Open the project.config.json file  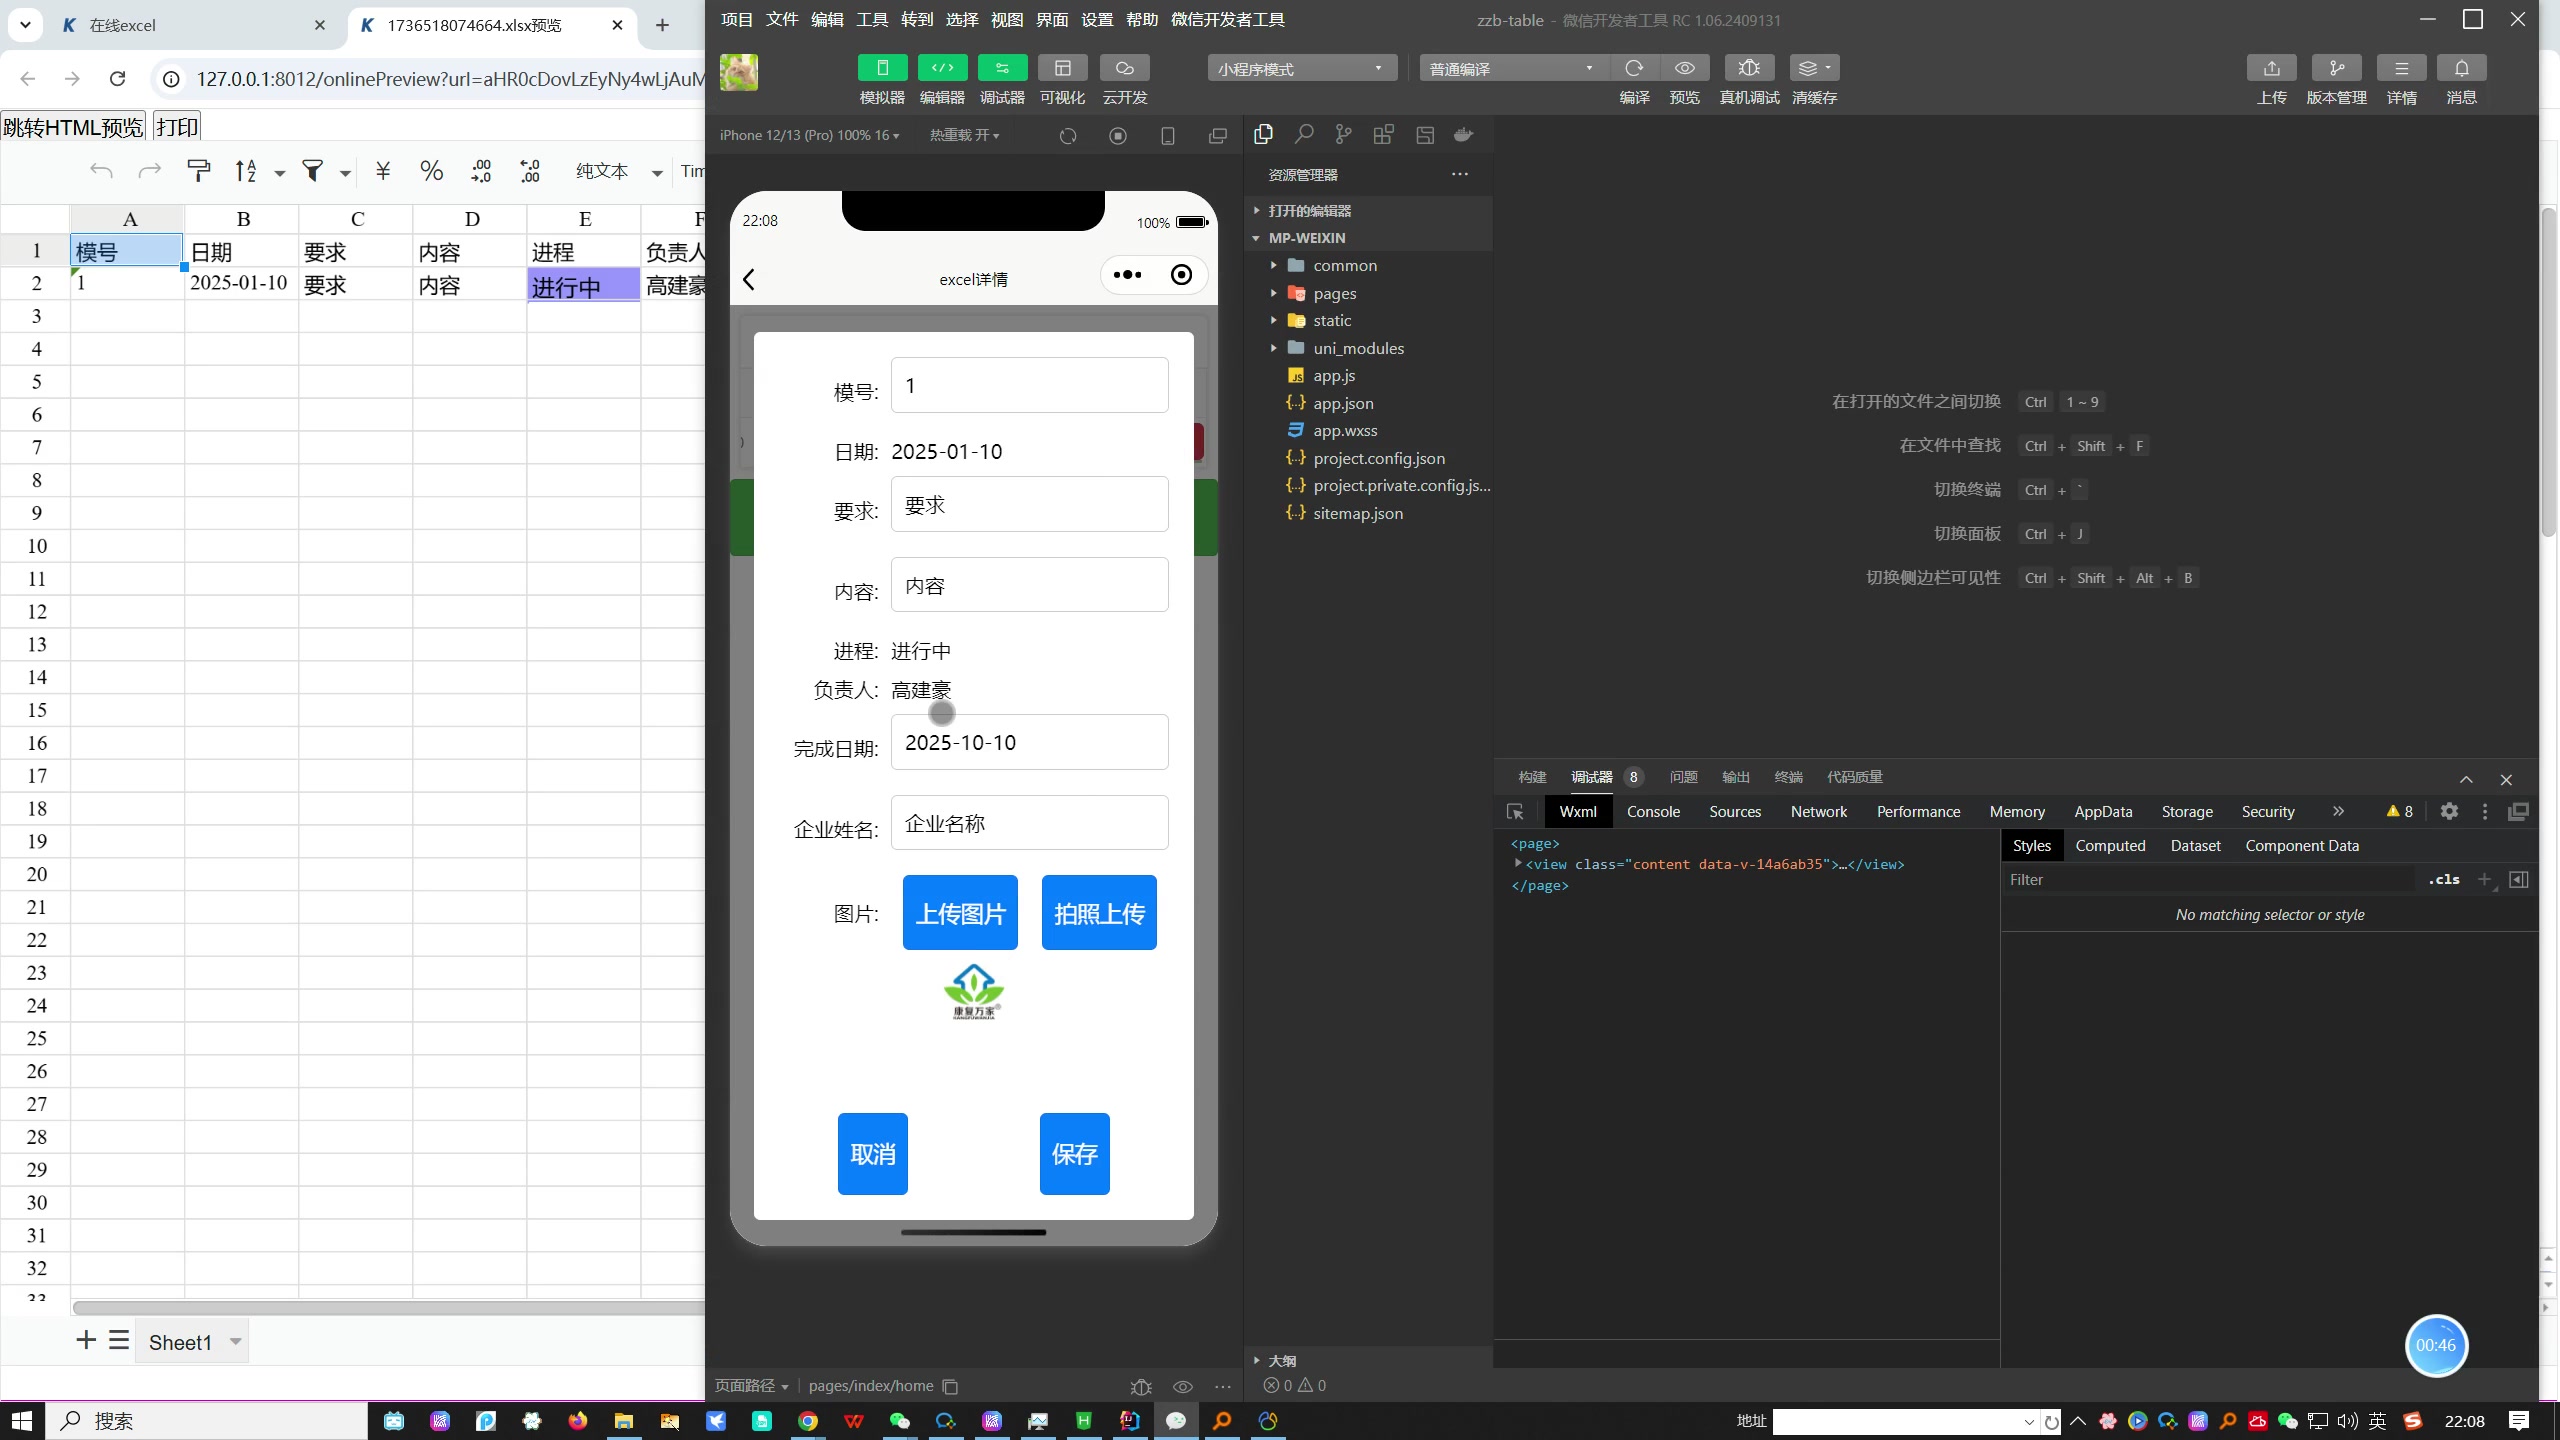tap(1379, 458)
